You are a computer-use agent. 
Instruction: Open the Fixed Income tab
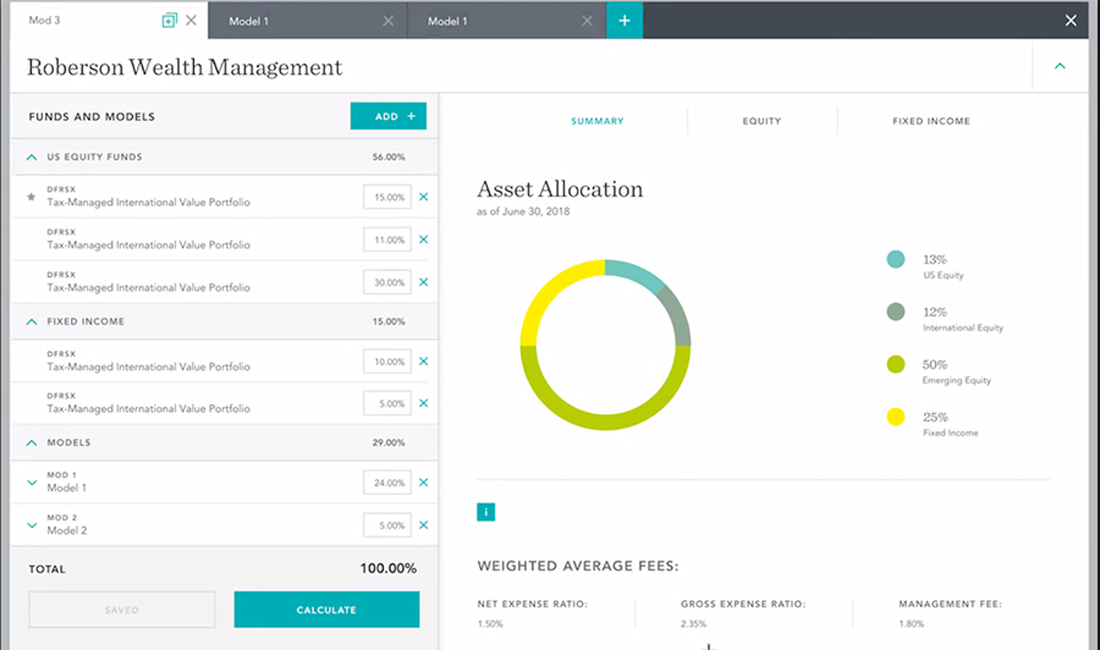(x=931, y=121)
